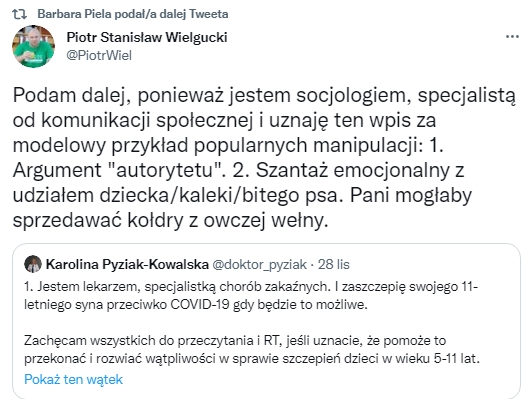Click the name Piotr Stanisław Wielgucki
This screenshot has width=525, height=399.
pos(147,37)
